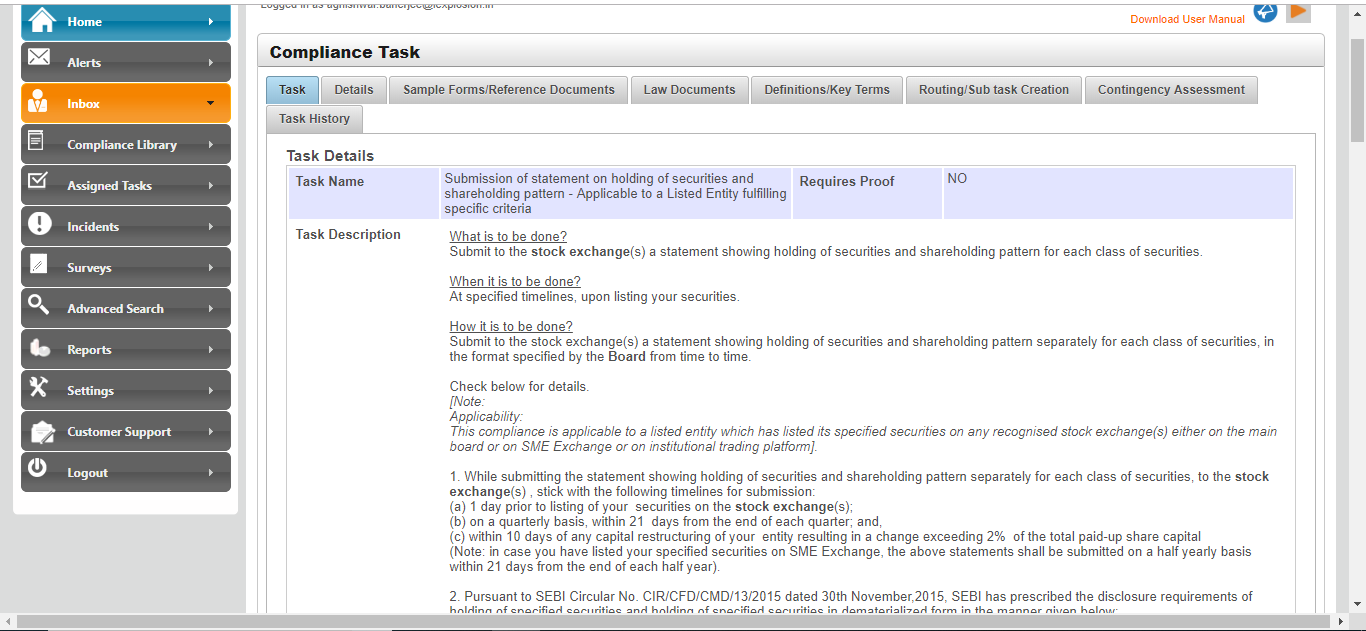Click the 'How it is to be done?' heading
The width and height of the screenshot is (1366, 631).
(511, 327)
